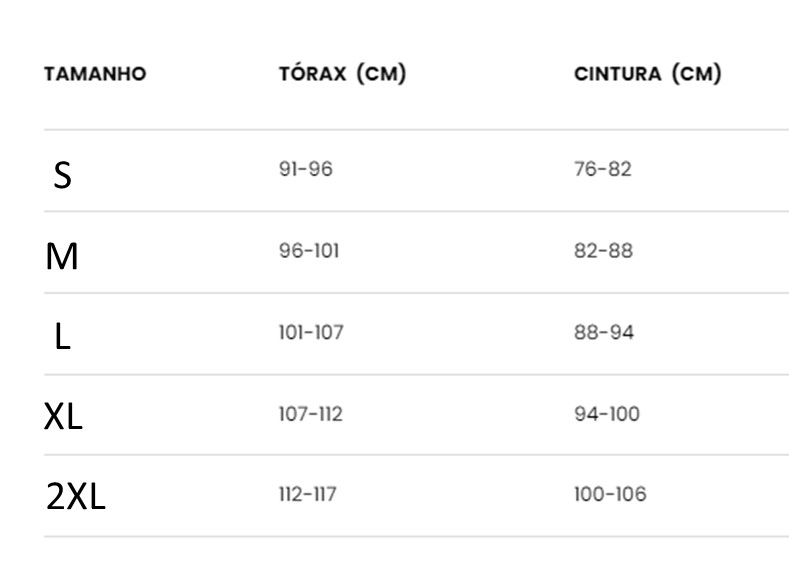789x581 pixels.
Task: Select the 2XL size label
Action: pyautogui.click(x=75, y=496)
